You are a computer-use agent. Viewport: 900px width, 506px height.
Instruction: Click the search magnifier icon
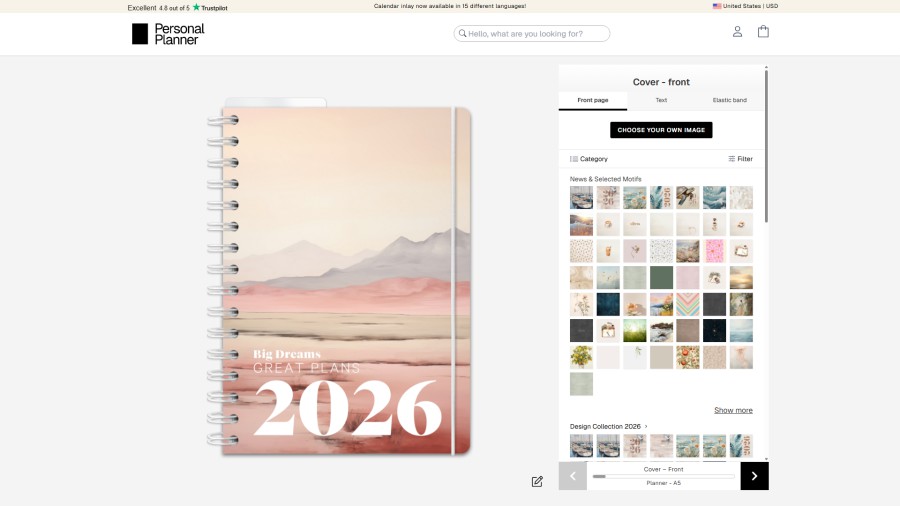coord(462,34)
